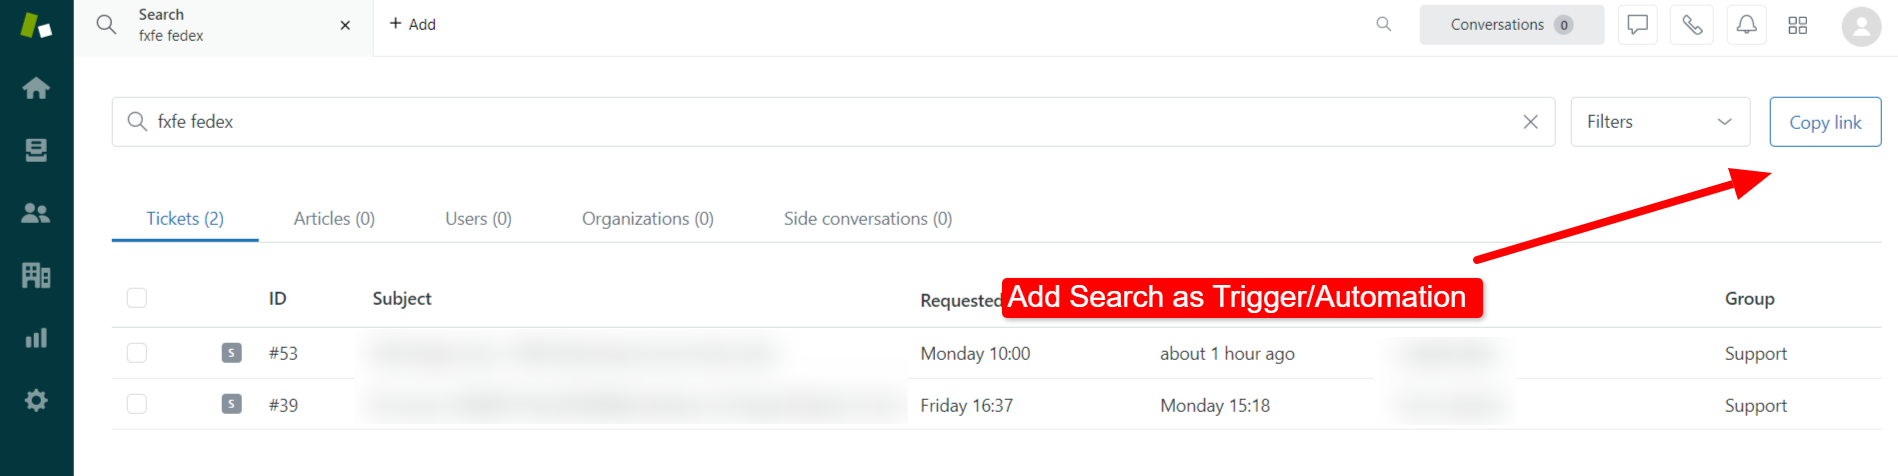The height and width of the screenshot is (476, 1898).
Task: Select all tickets header checkbox
Action: [137, 298]
